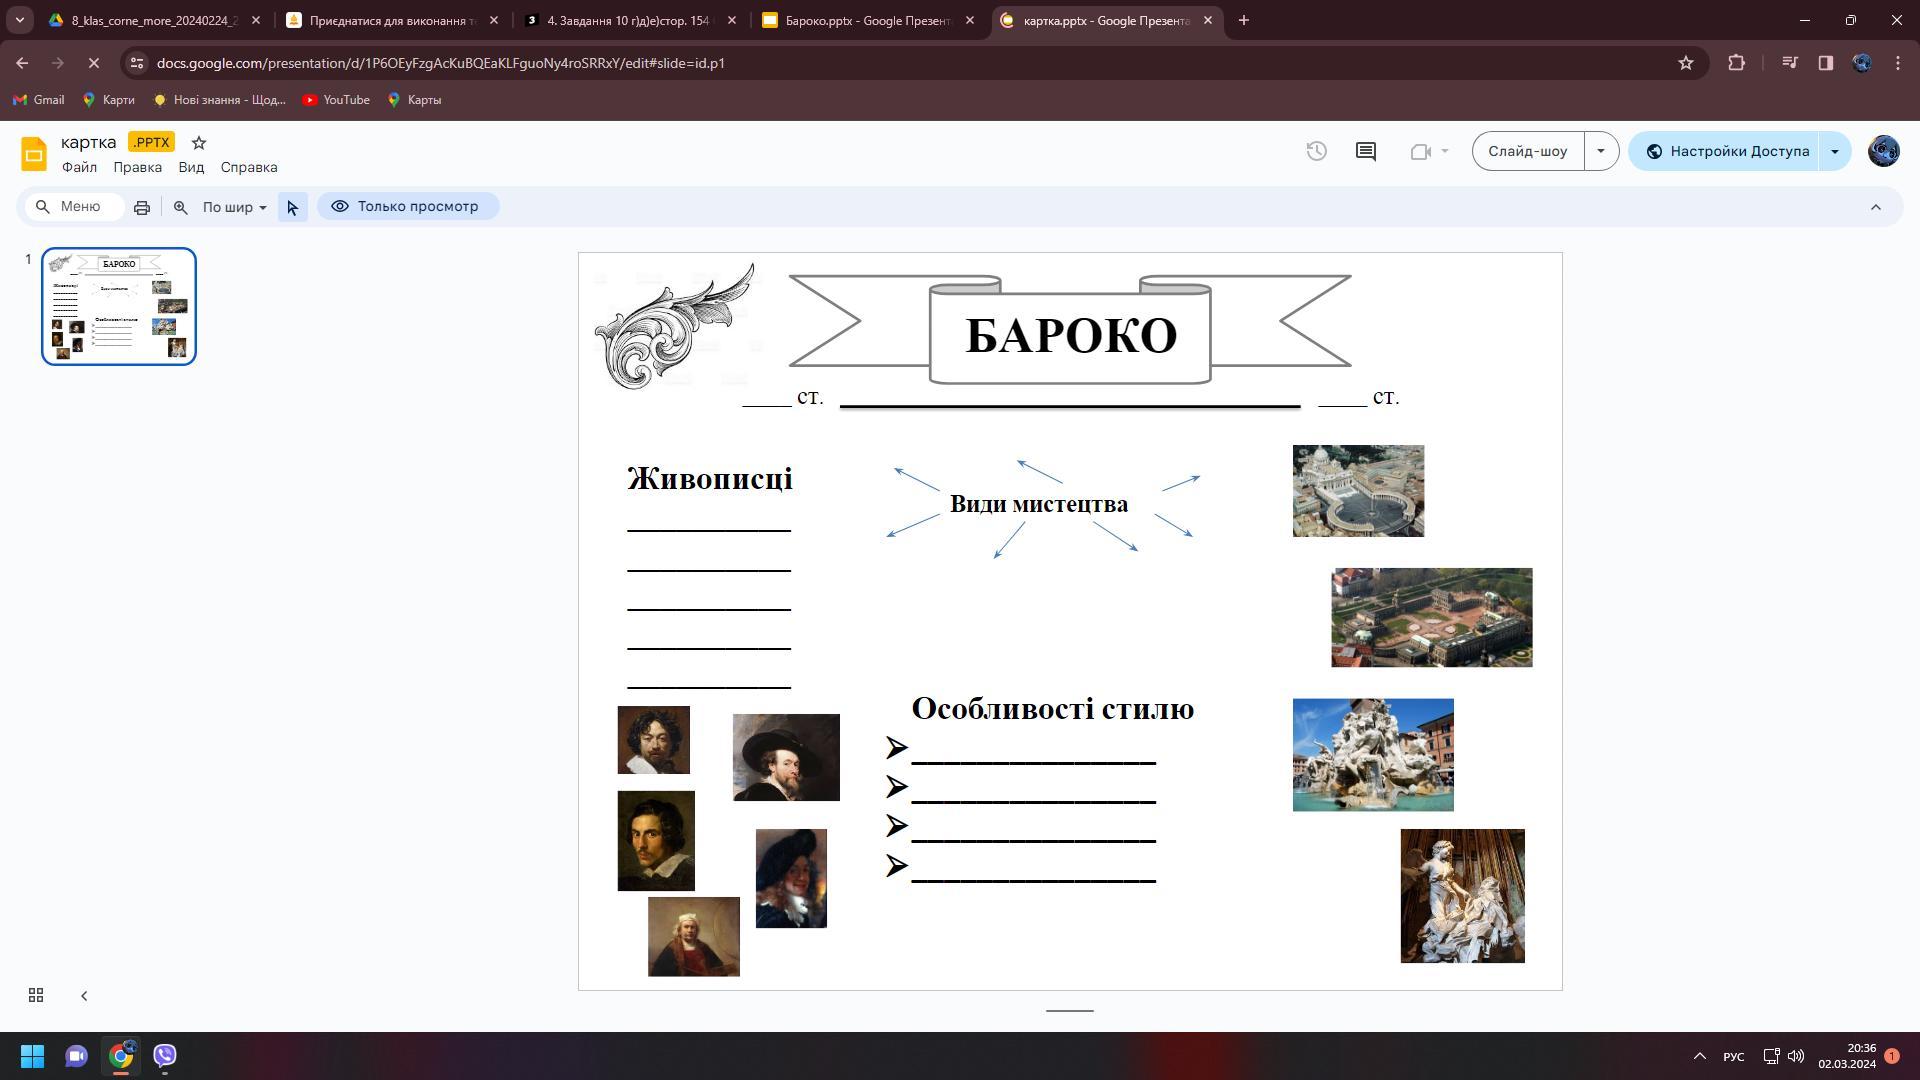Image resolution: width=1920 pixels, height=1080 pixels.
Task: Expand Слайд-шоу dropdown arrow
Action: click(x=1601, y=151)
